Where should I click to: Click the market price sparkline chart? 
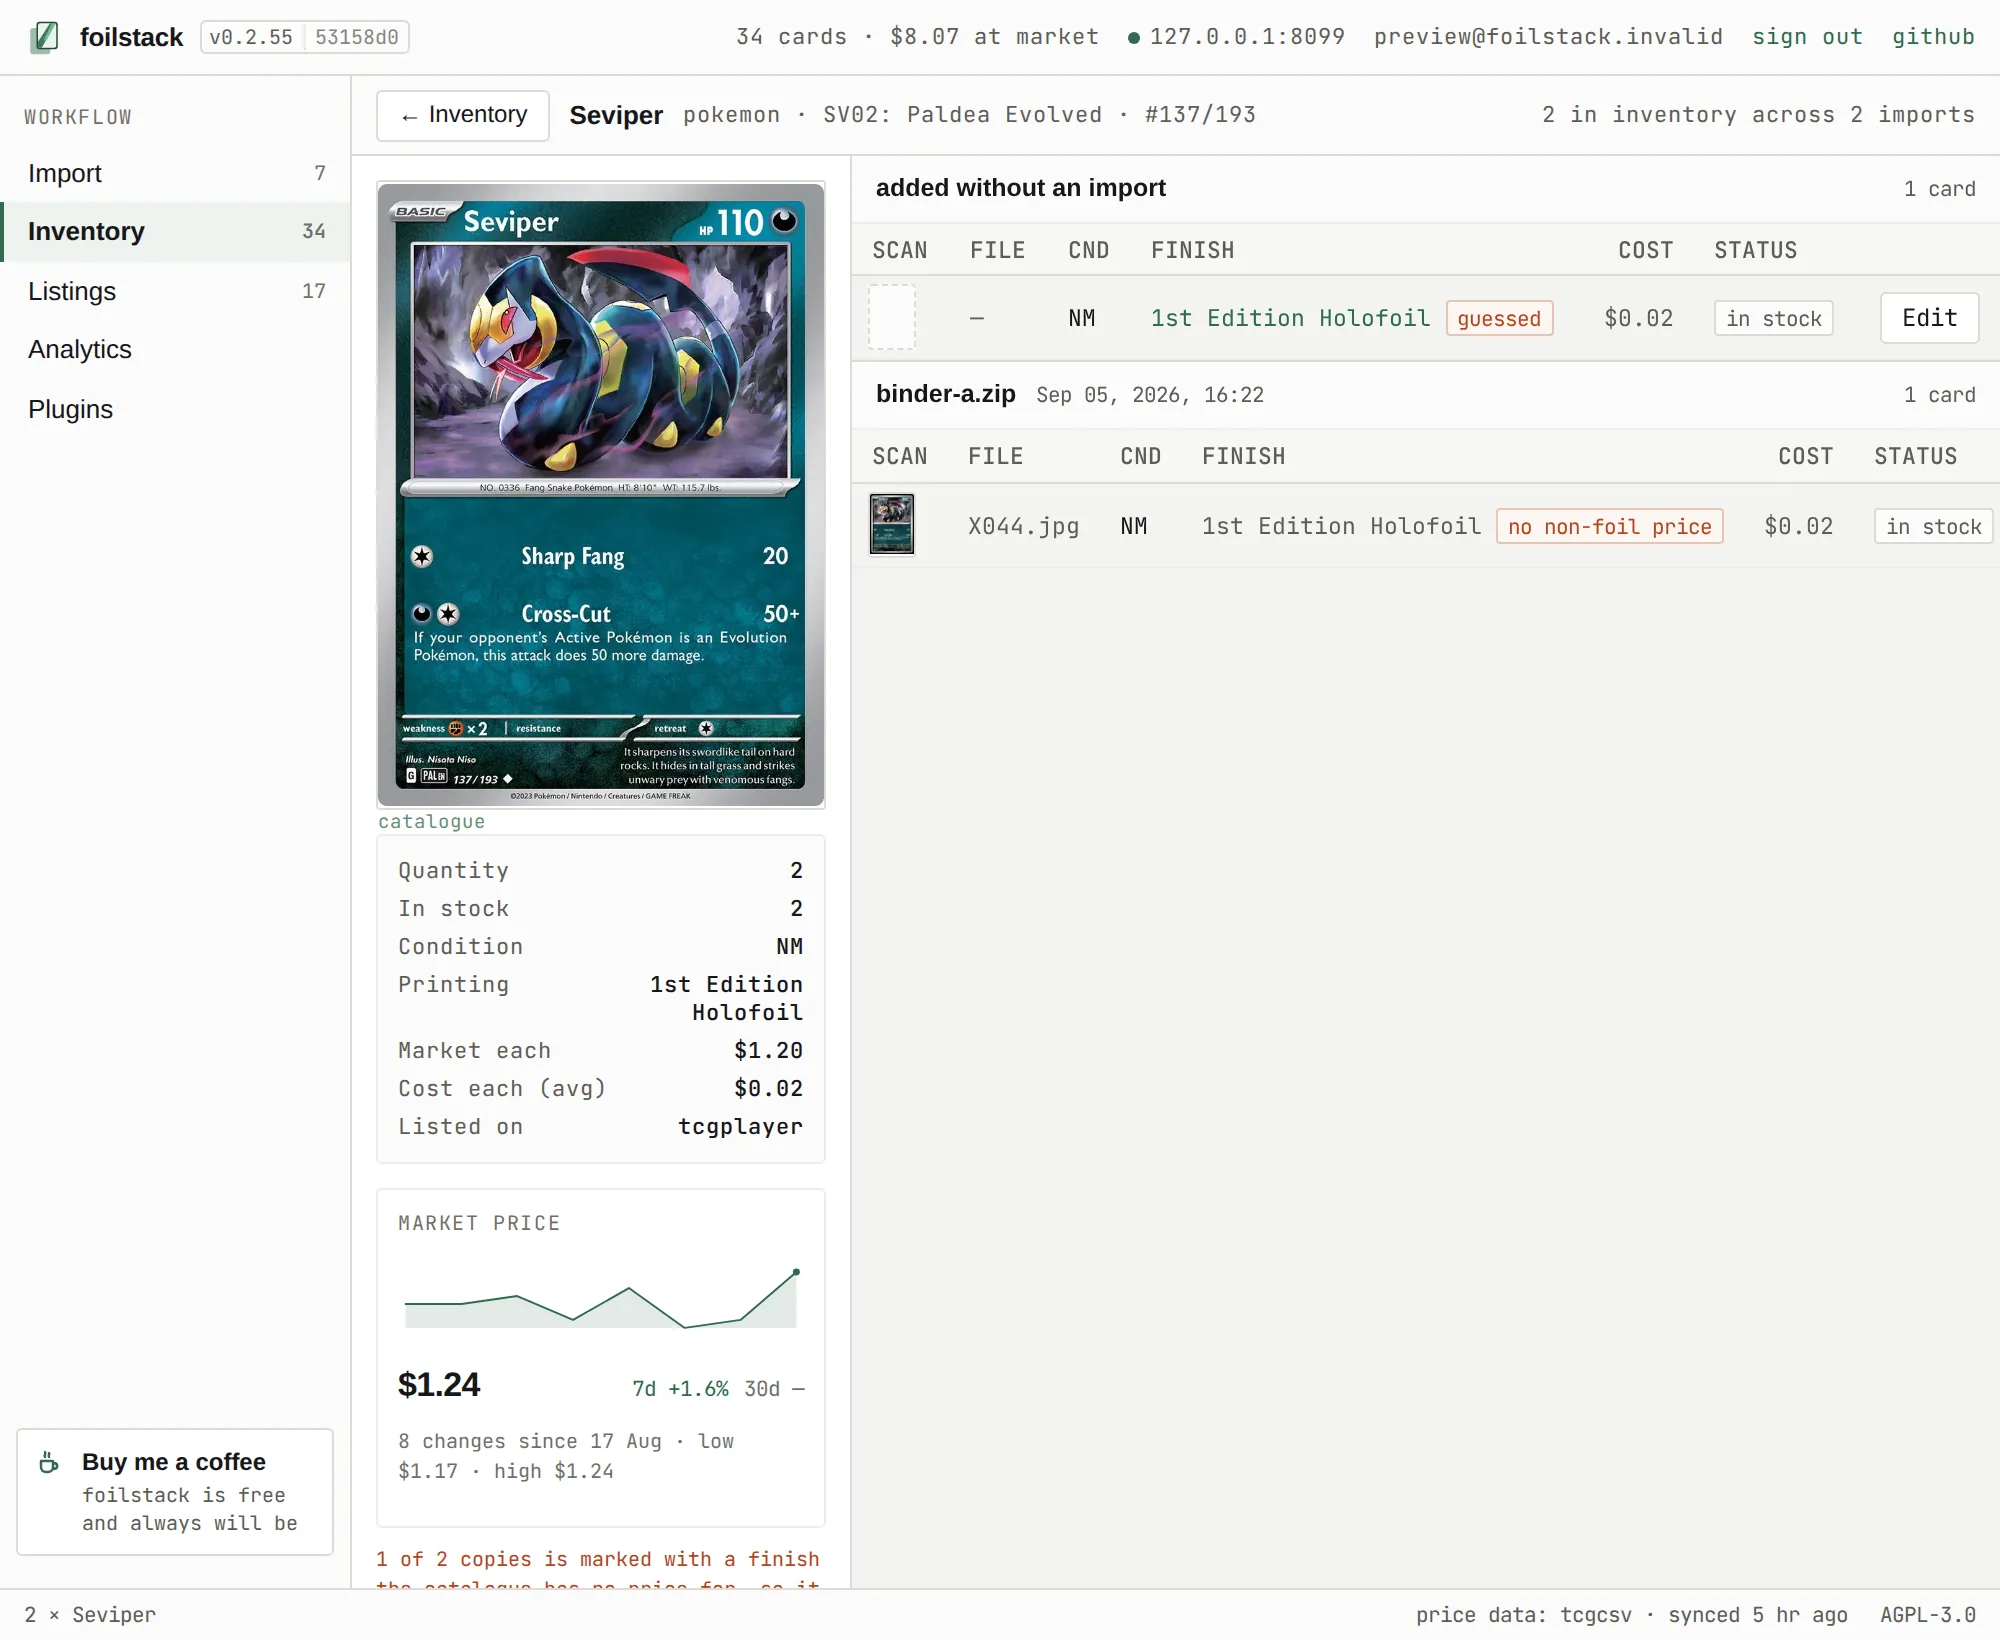[x=601, y=1298]
